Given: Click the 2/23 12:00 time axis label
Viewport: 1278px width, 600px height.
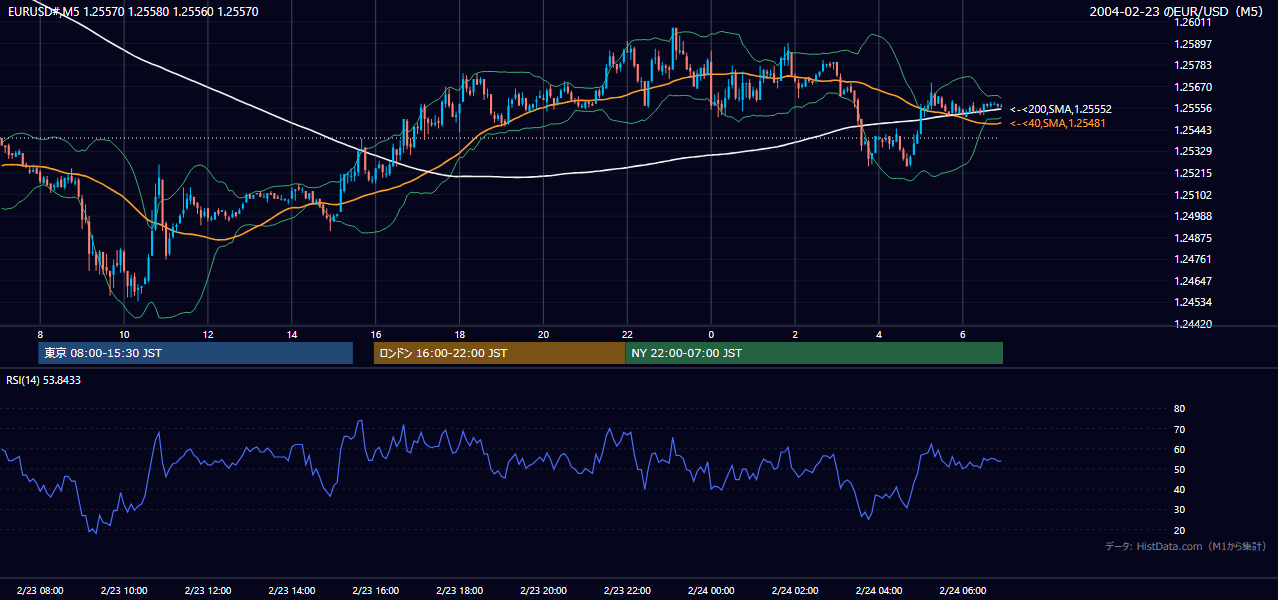Looking at the screenshot, I should (x=208, y=591).
